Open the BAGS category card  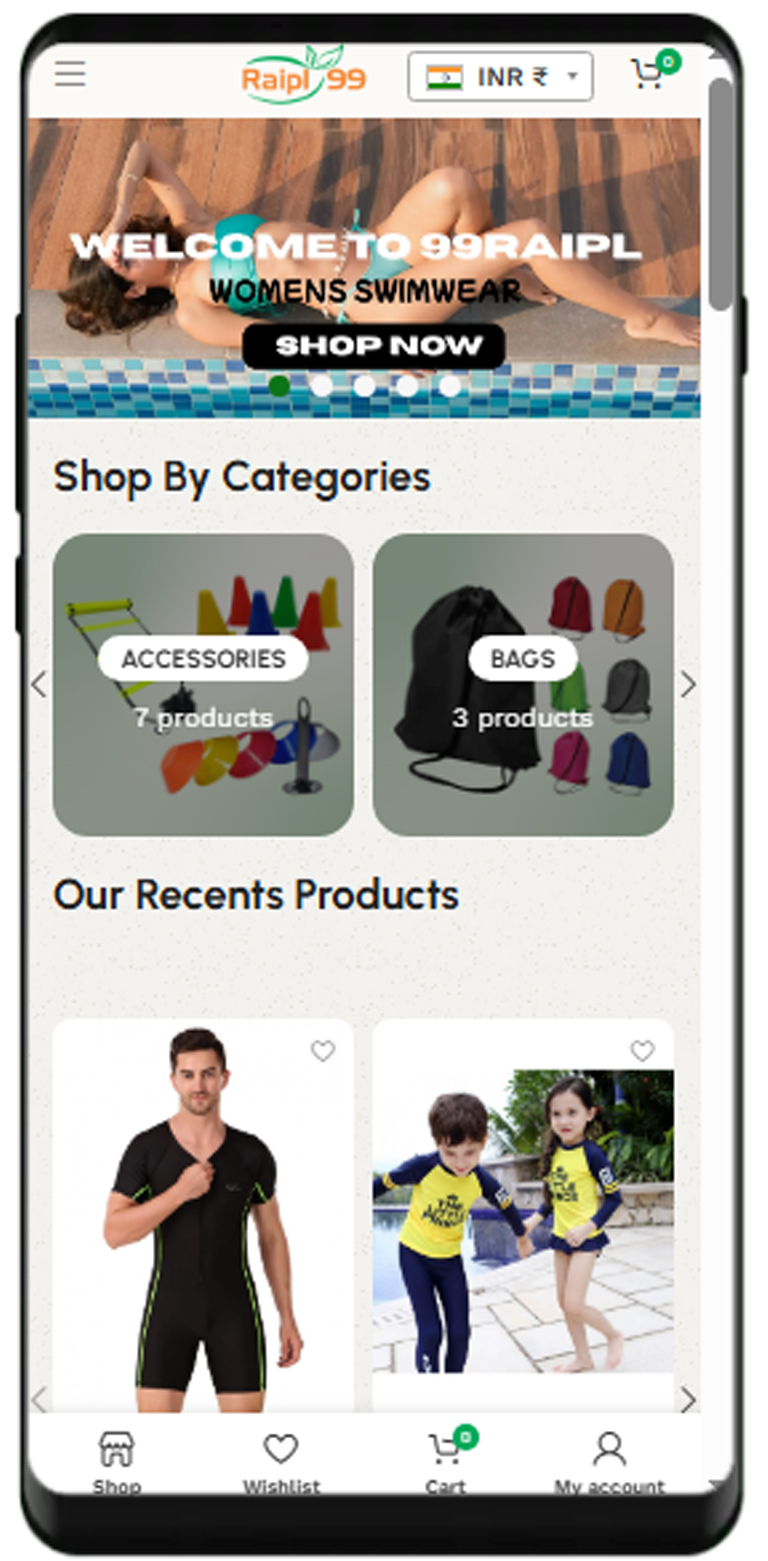[523, 685]
